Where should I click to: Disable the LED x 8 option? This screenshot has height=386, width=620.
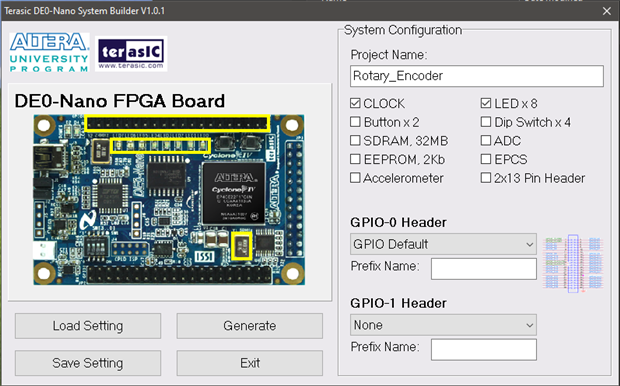(486, 103)
